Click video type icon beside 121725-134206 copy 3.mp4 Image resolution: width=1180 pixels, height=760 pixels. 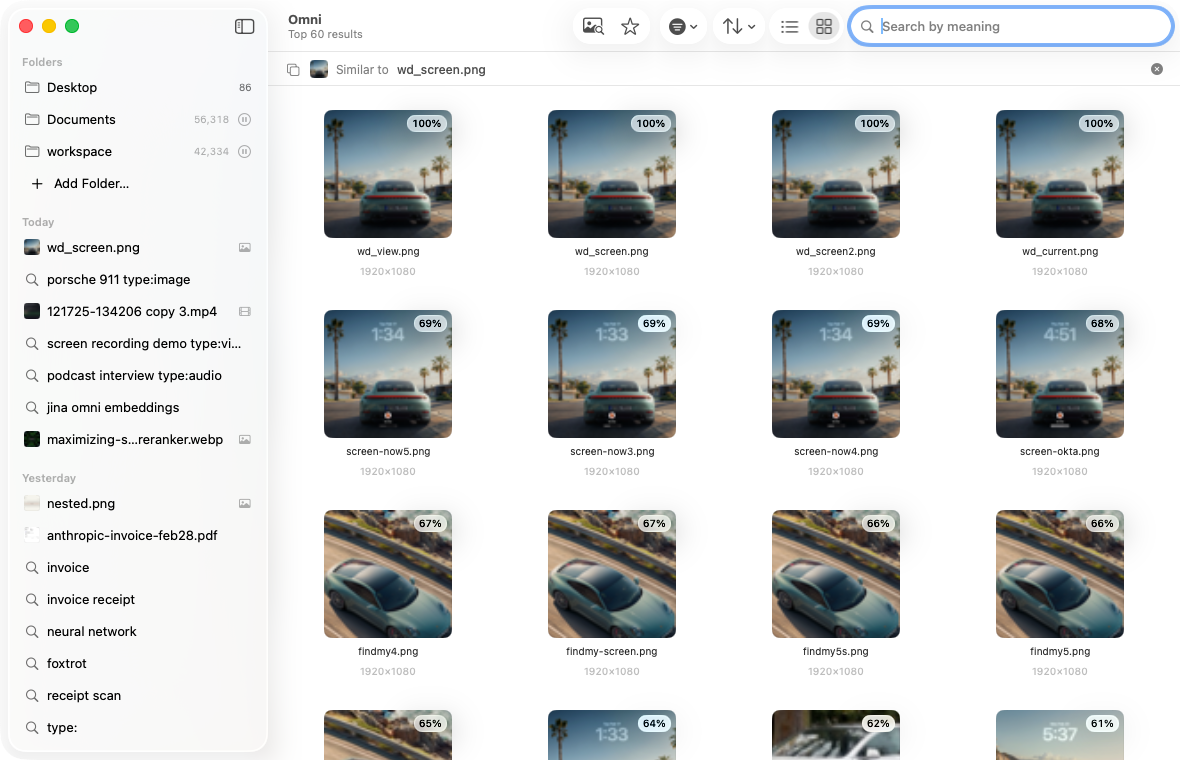[245, 312]
